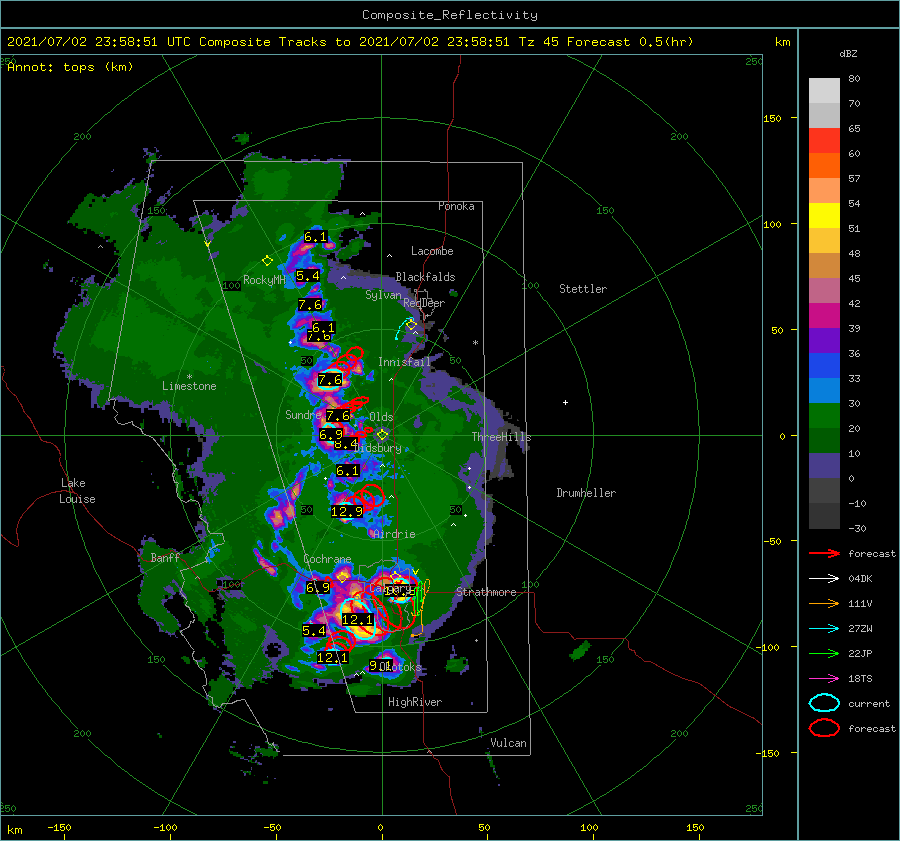This screenshot has height=841, width=900.
Task: Click the Strathmore town label
Action: 486,592
